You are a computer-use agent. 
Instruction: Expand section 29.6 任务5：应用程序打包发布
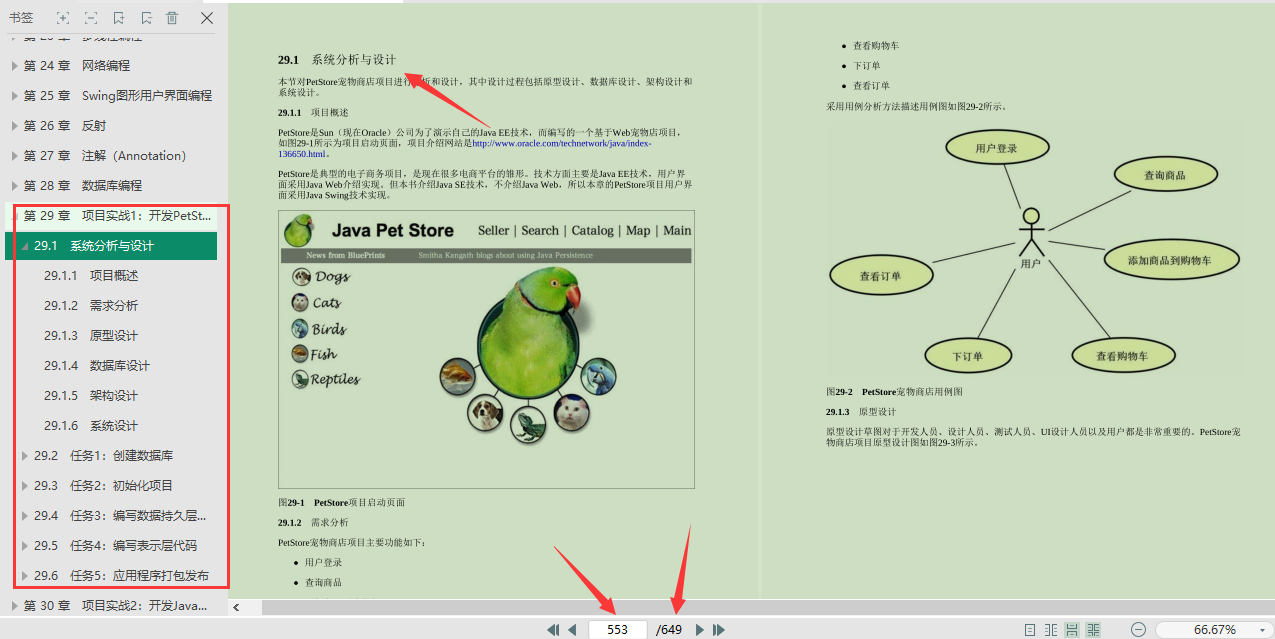[x=24, y=576]
